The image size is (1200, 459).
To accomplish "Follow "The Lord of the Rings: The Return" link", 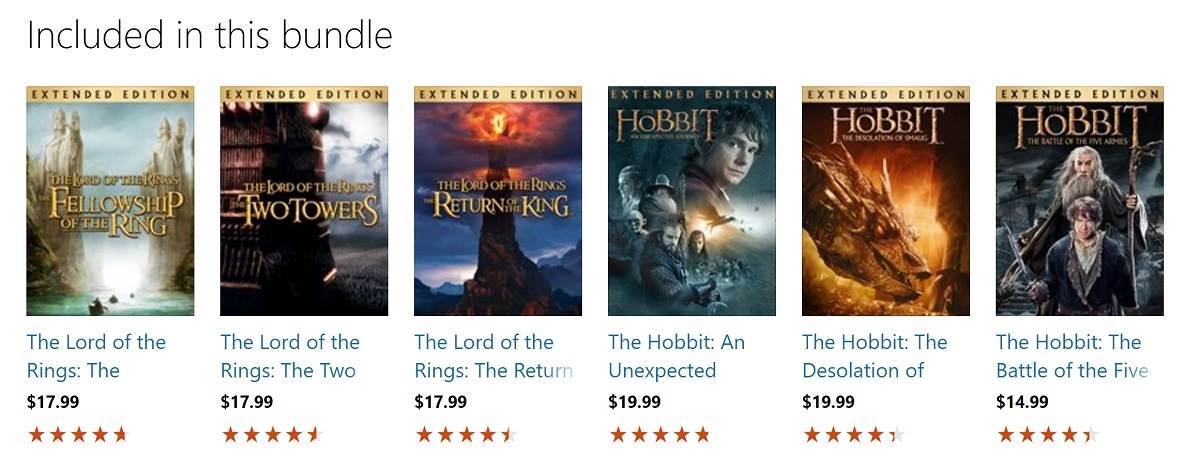I will (x=494, y=356).
